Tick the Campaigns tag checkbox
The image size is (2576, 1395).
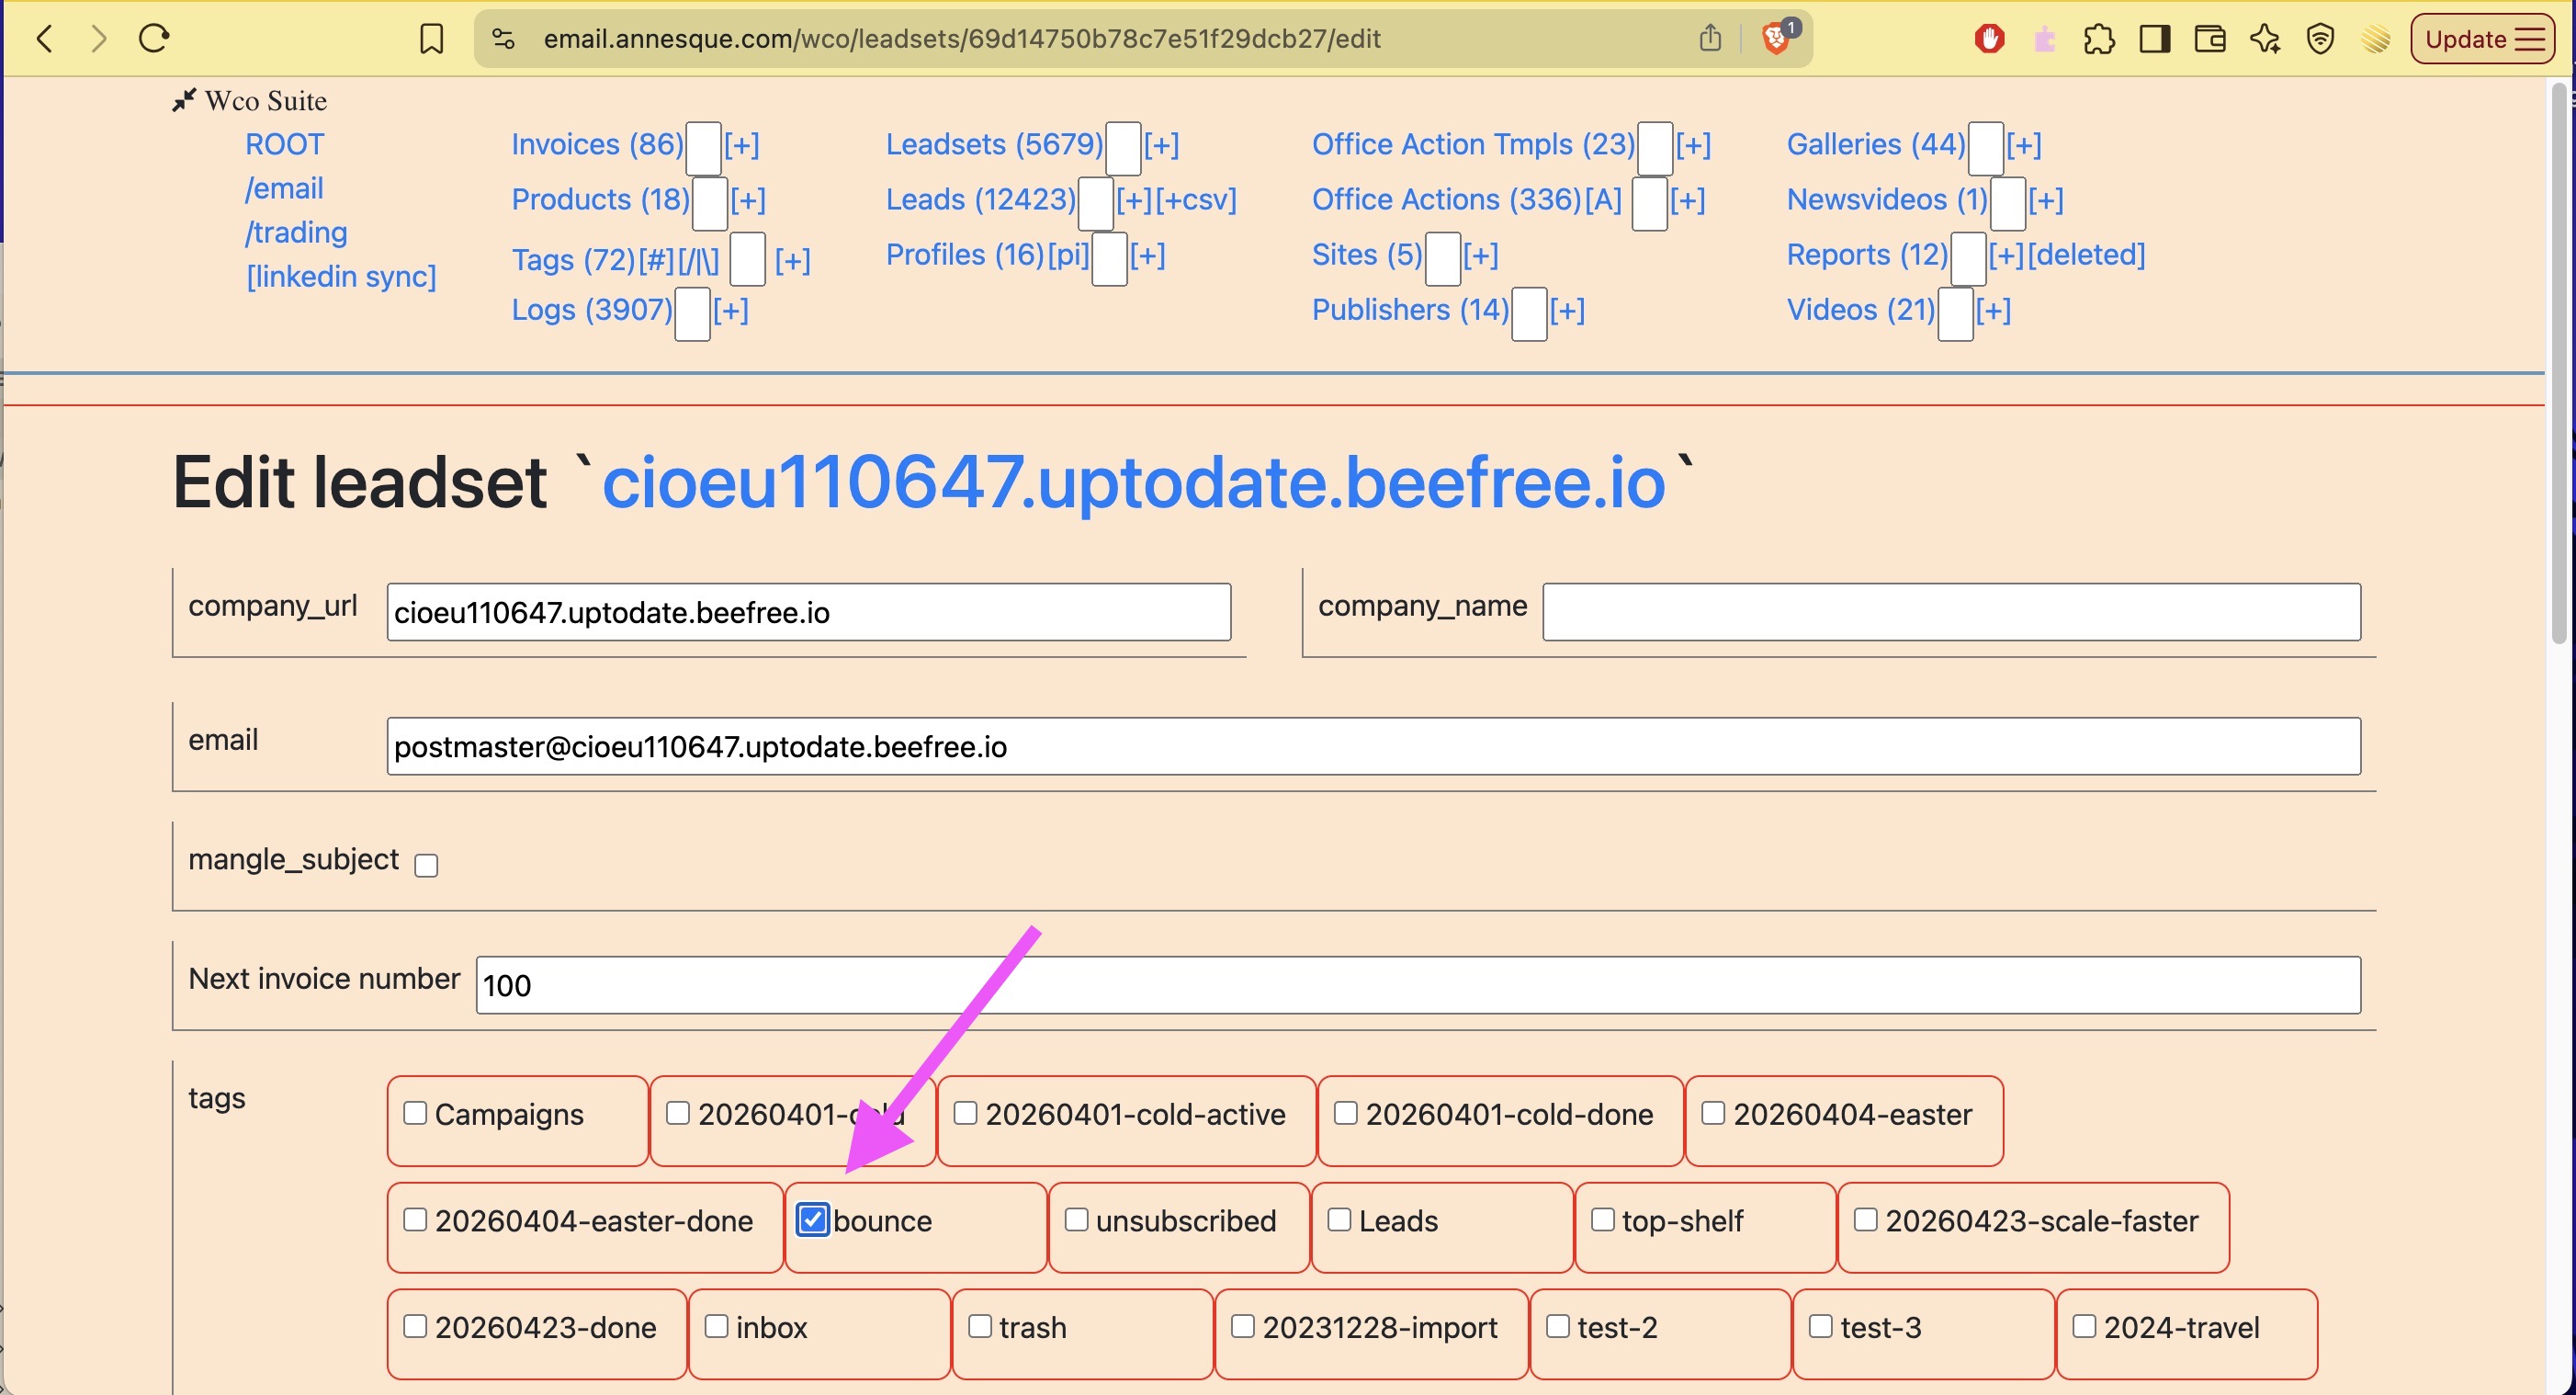pos(415,1112)
